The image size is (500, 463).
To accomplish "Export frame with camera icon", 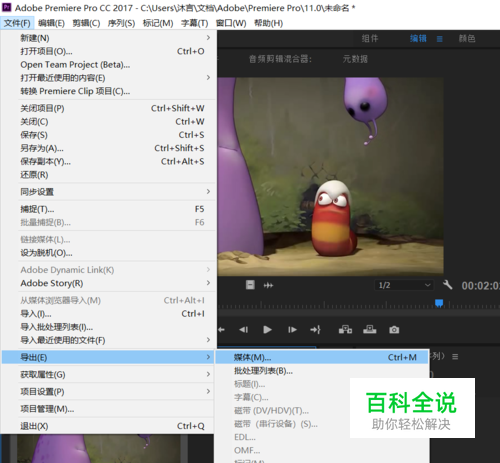I will click(394, 330).
